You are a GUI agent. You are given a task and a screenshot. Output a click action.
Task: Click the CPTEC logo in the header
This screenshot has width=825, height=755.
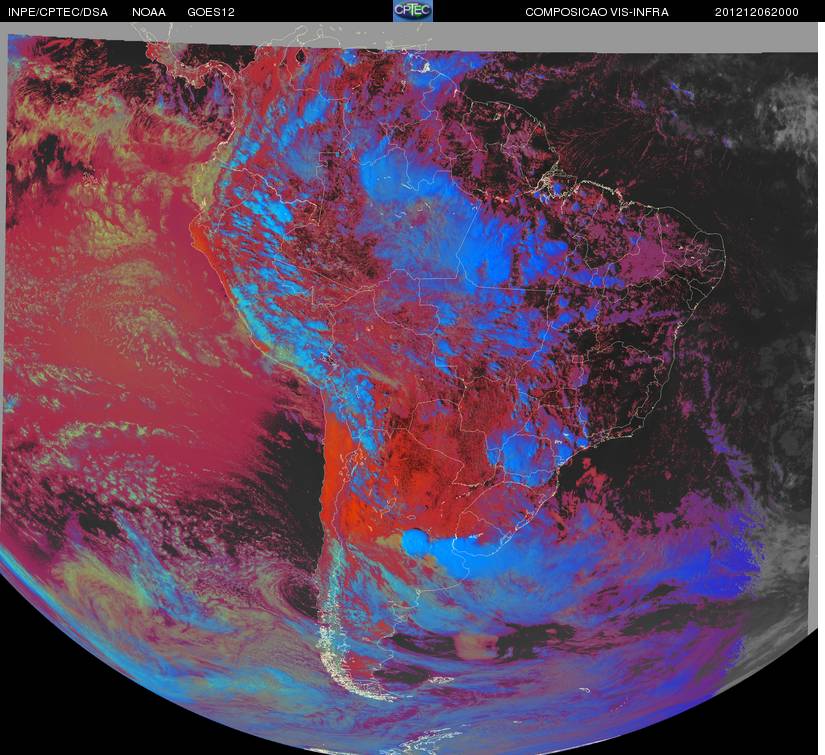pyautogui.click(x=412, y=11)
